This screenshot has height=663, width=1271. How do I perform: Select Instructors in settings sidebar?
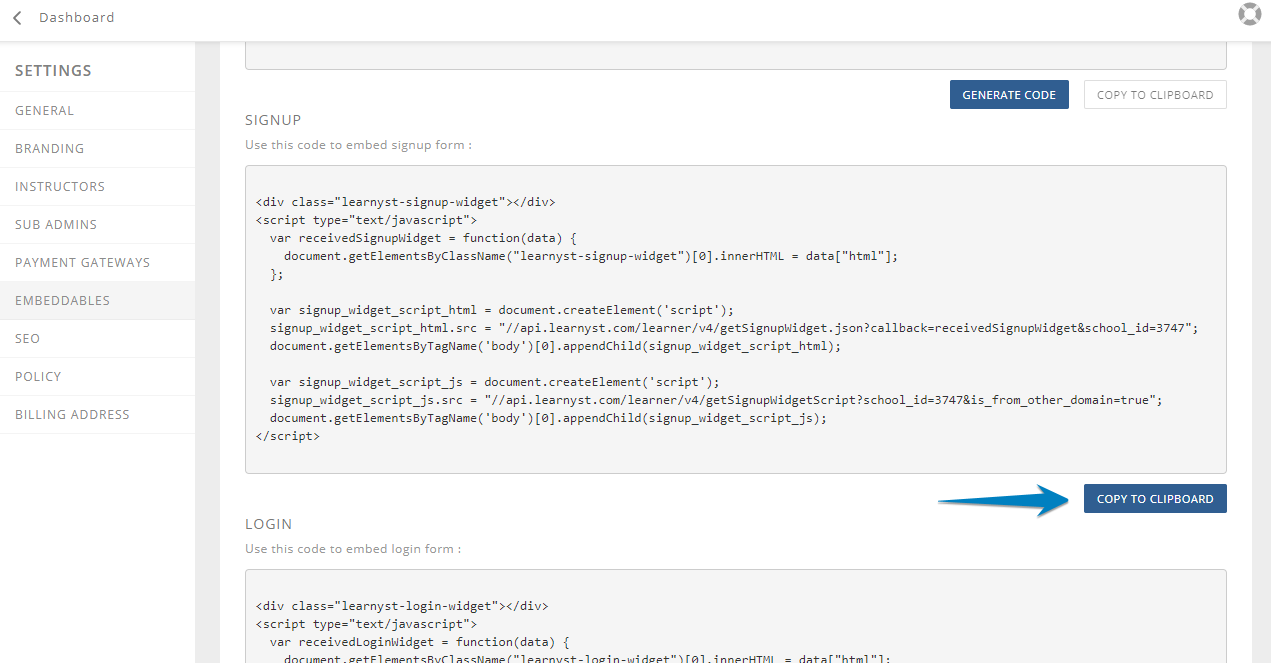(97, 187)
